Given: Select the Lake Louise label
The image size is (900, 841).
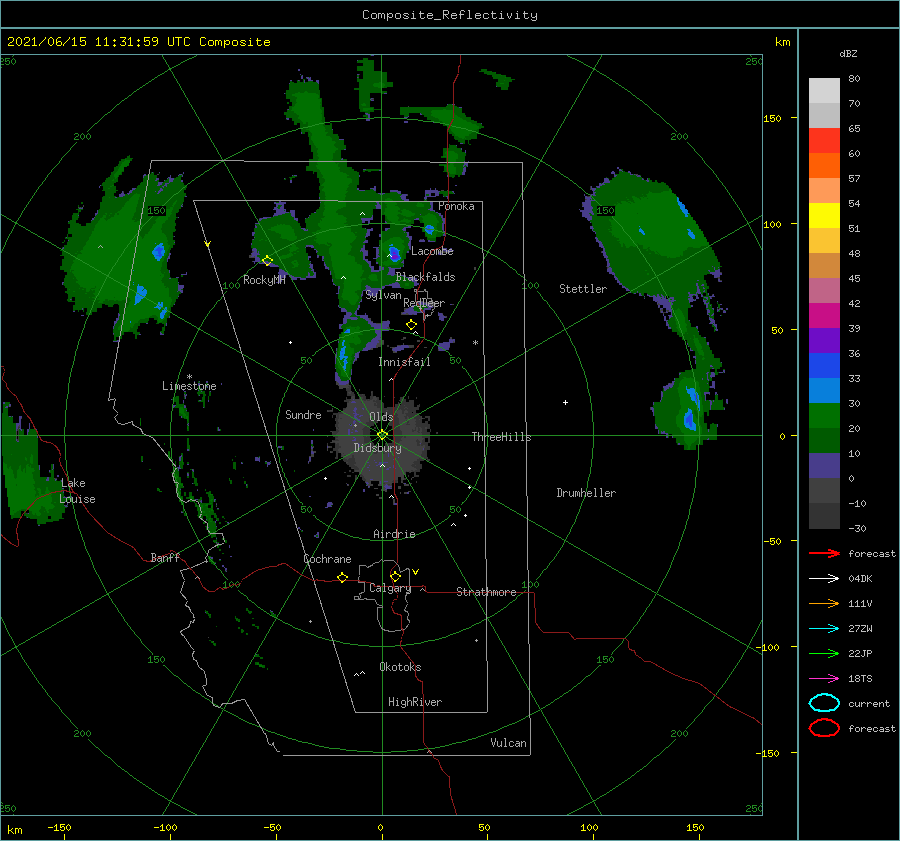Looking at the screenshot, I should point(77,491).
